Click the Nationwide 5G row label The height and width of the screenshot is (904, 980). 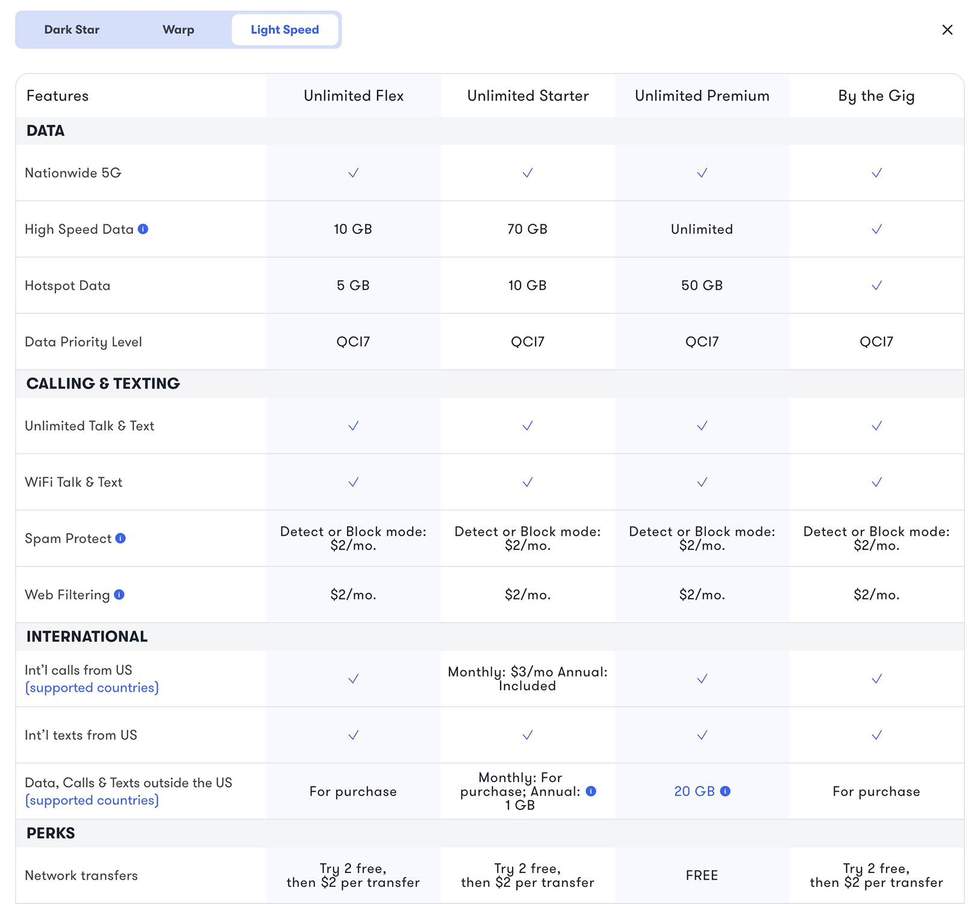click(x=73, y=173)
